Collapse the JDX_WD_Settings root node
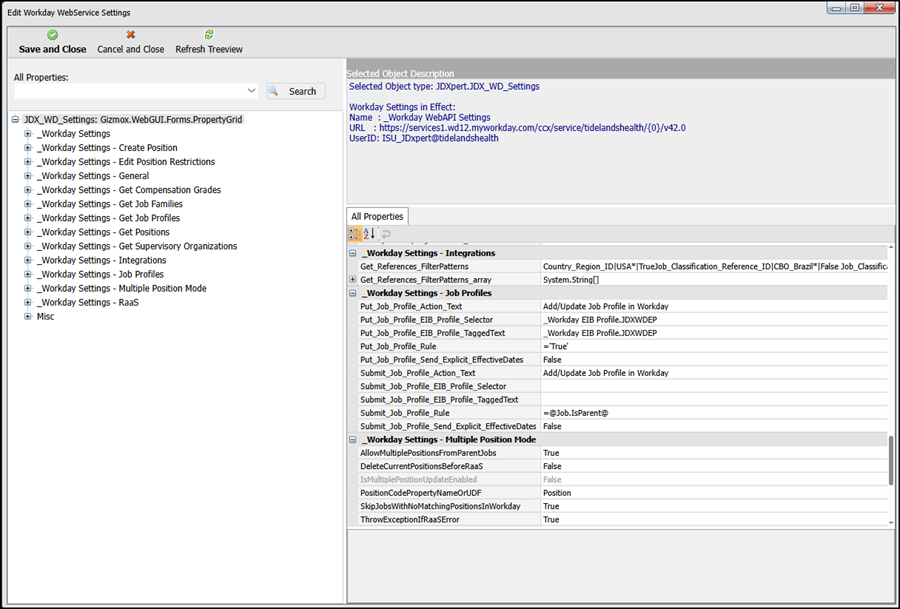Viewport: 900px width, 609px height. click(x=15, y=119)
